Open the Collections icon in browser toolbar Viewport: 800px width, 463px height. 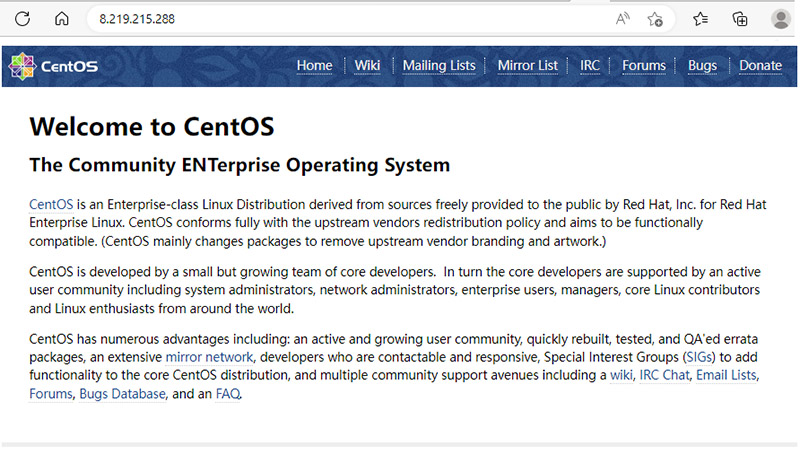tap(741, 19)
